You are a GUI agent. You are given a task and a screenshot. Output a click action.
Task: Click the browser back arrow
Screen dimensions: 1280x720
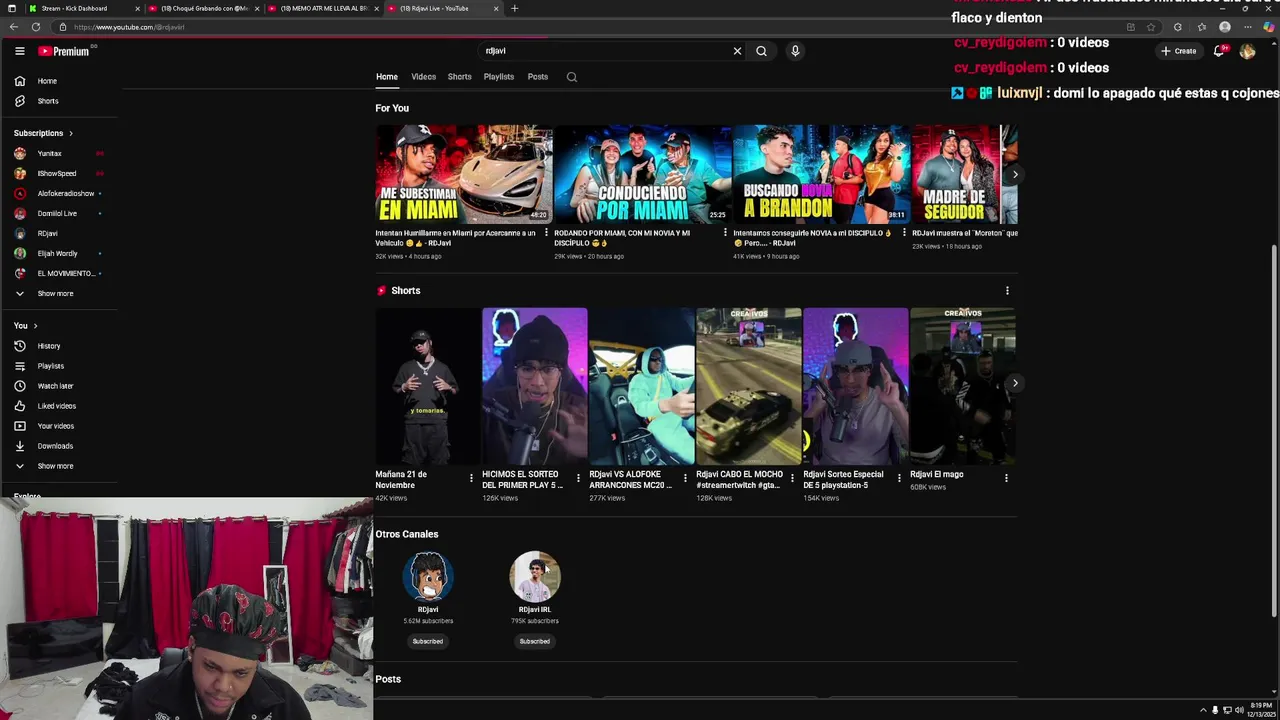14,27
